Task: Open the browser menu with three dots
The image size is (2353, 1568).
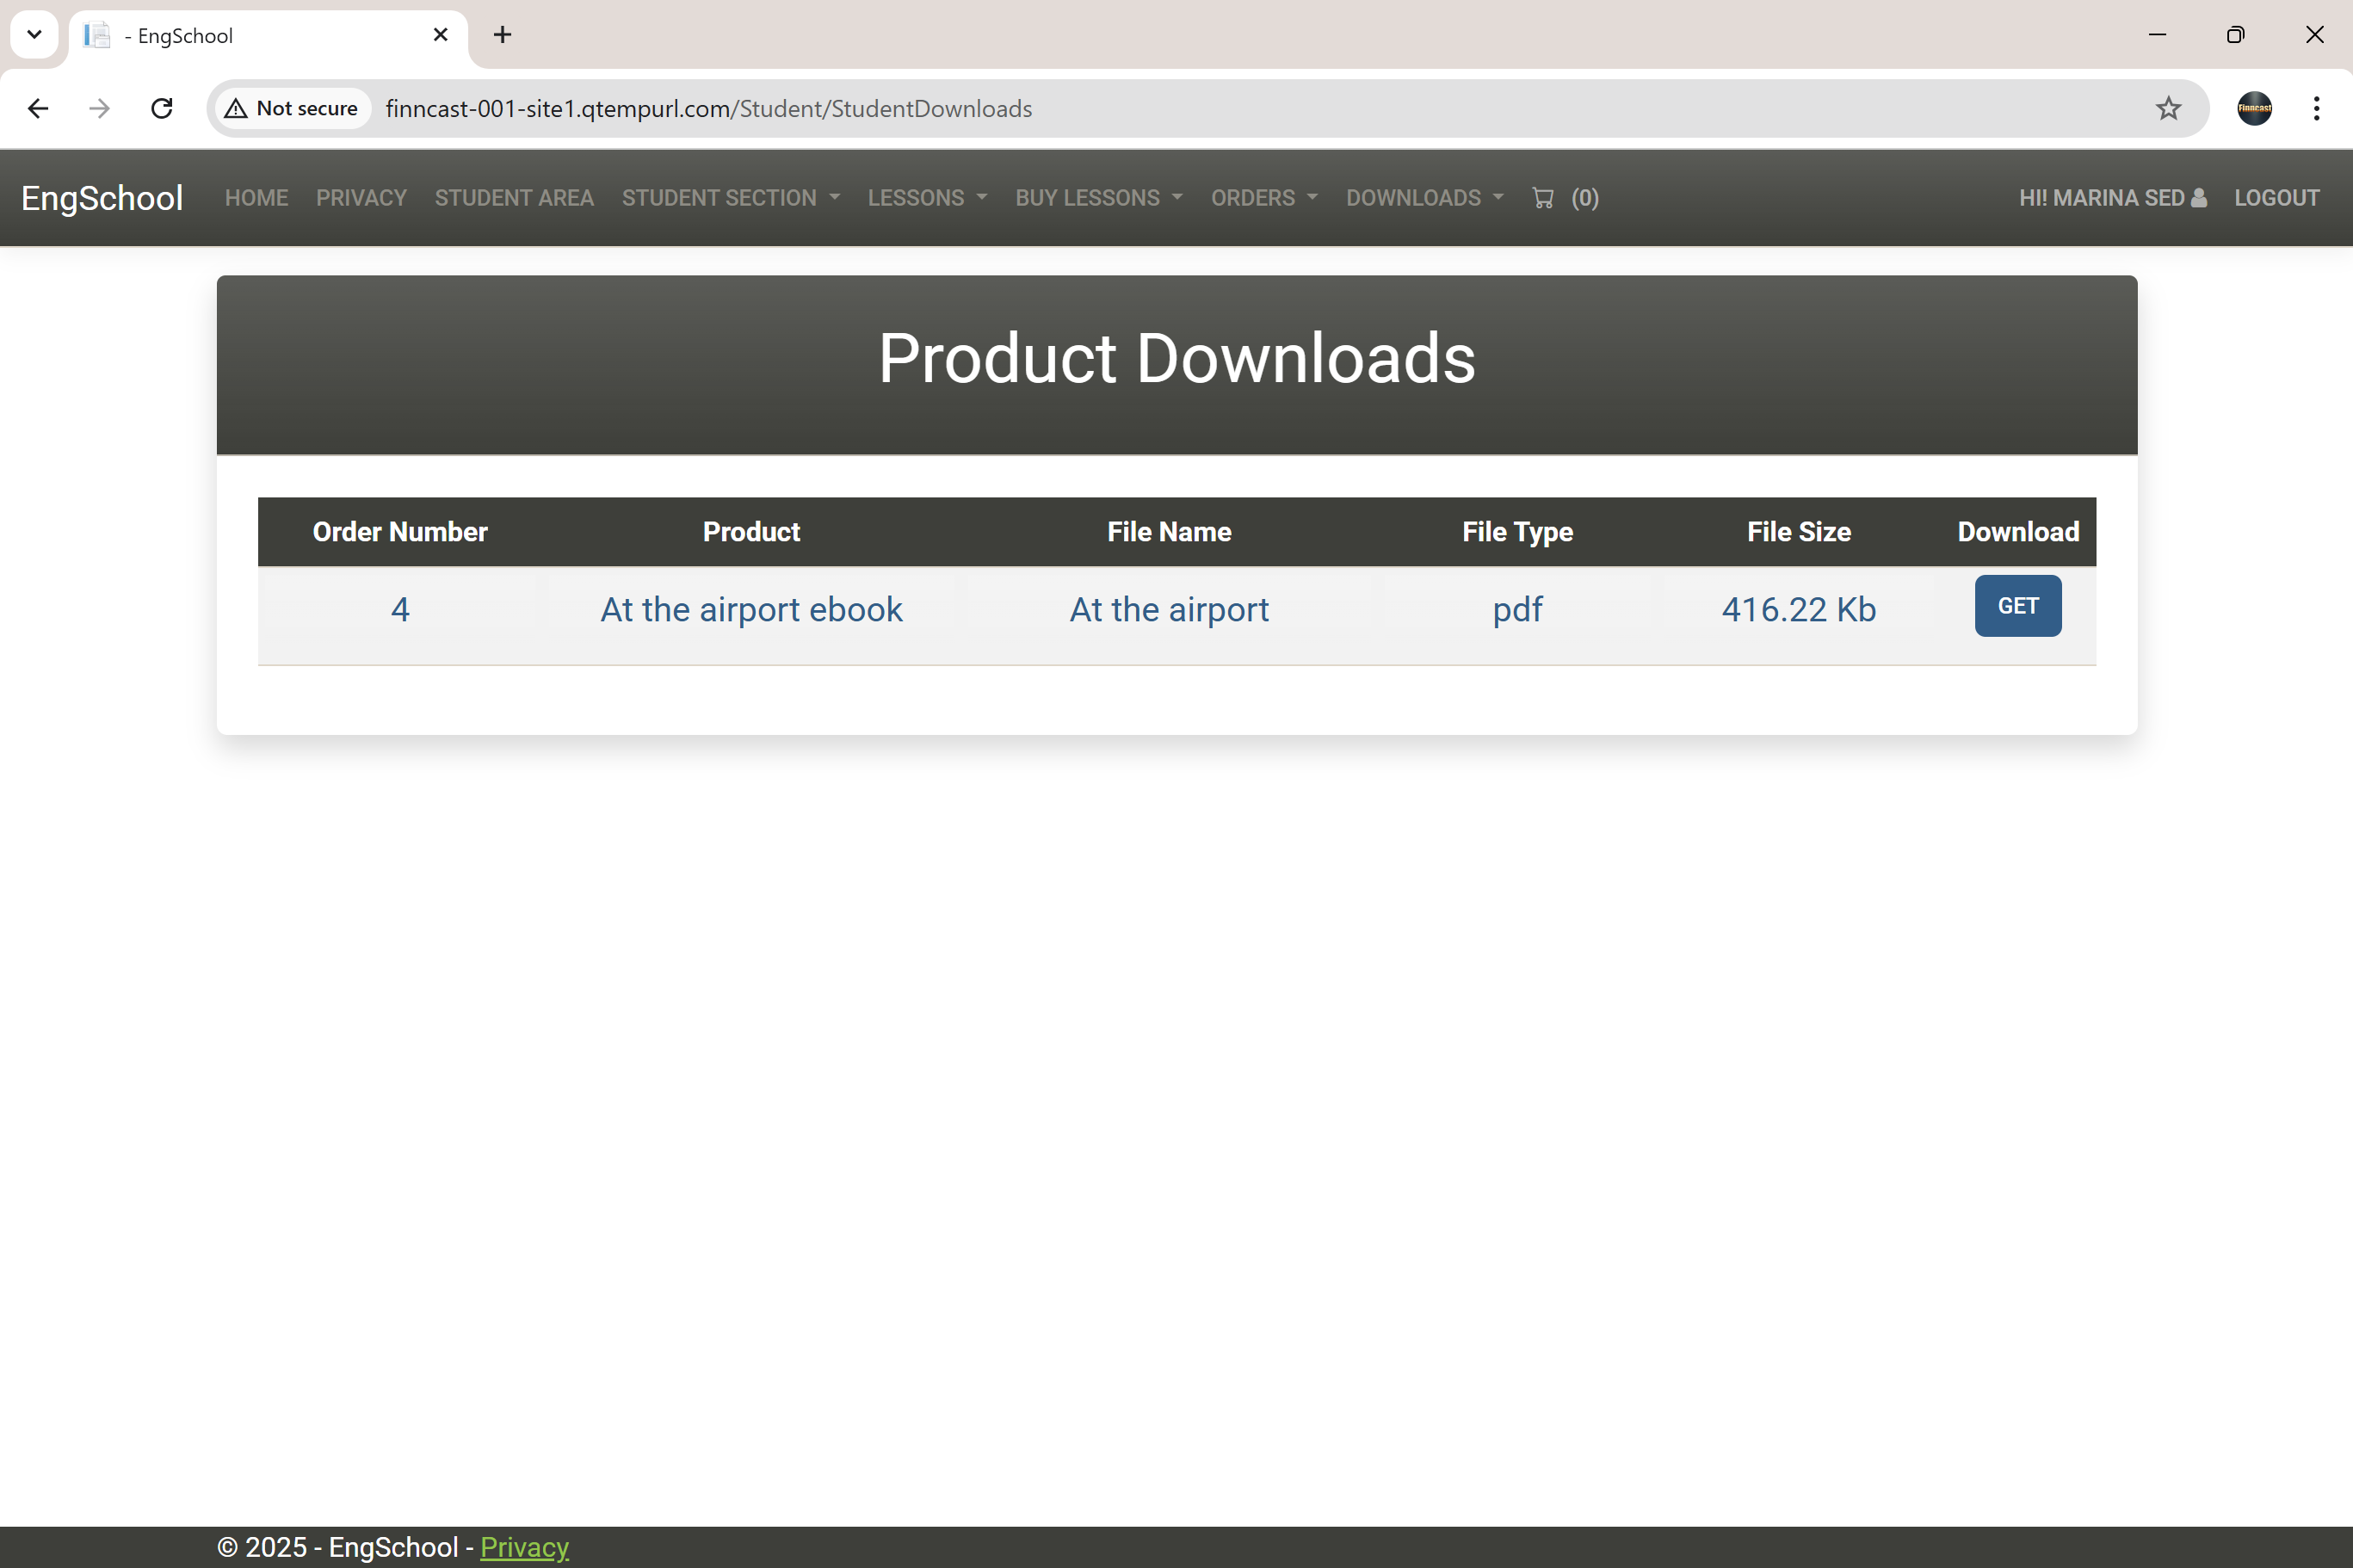Action: coord(2315,108)
